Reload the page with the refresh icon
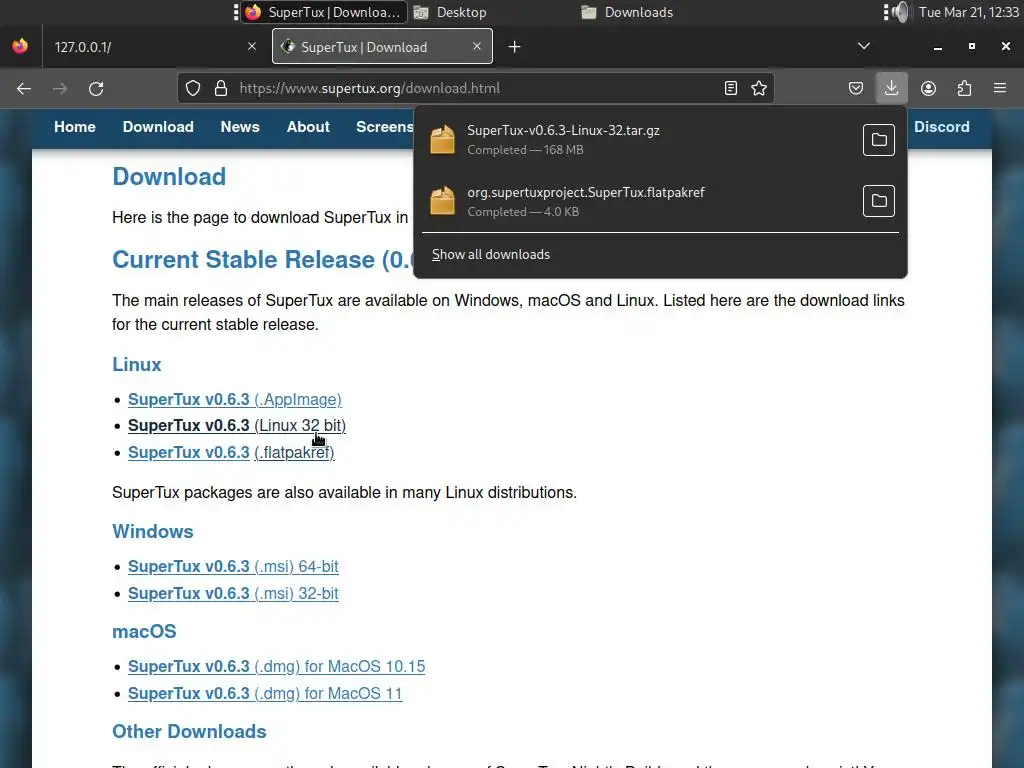The height and width of the screenshot is (768, 1024). [x=96, y=88]
